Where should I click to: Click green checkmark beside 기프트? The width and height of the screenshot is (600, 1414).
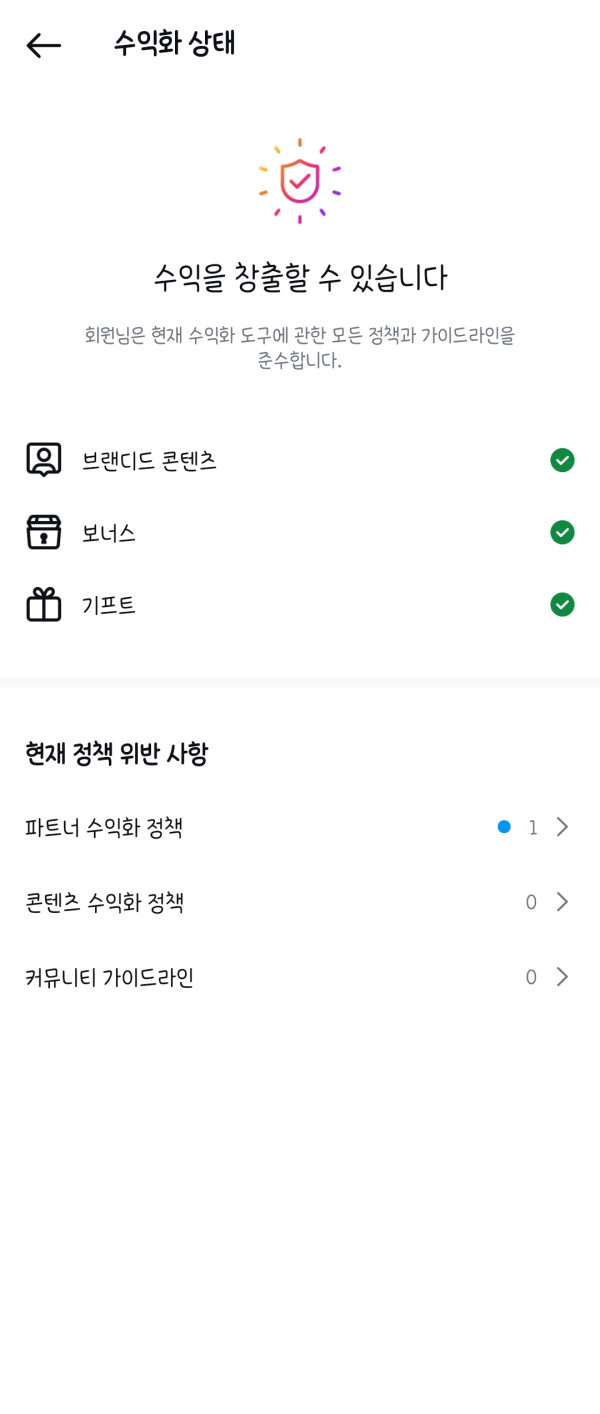pos(562,605)
